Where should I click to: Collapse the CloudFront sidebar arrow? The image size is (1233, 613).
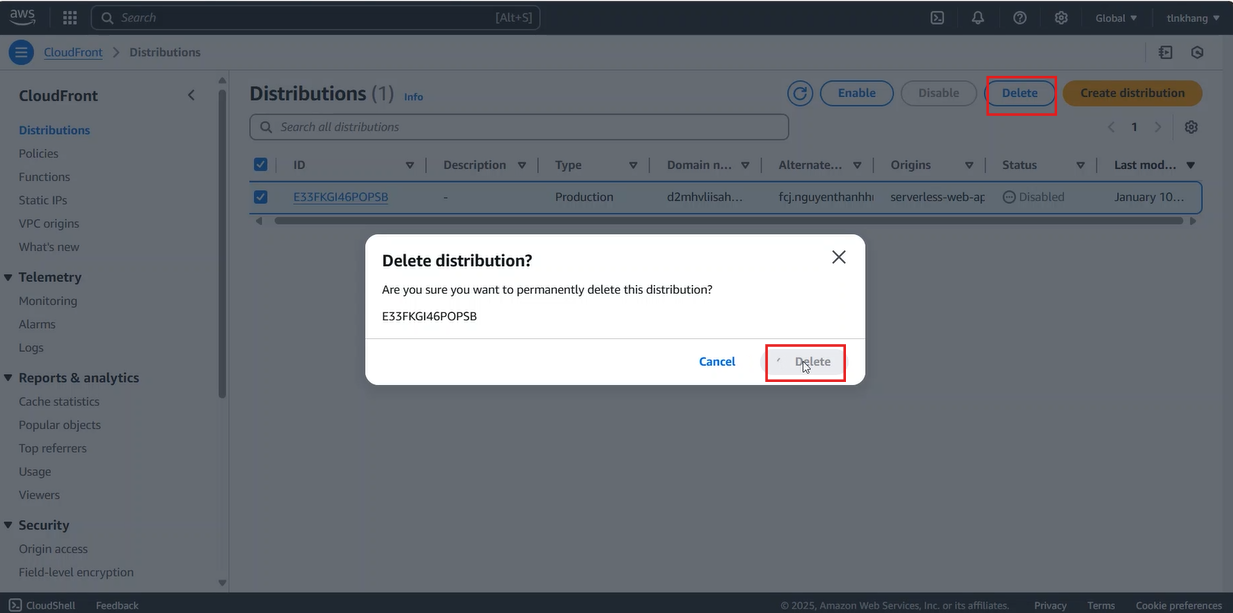pyautogui.click(x=191, y=95)
